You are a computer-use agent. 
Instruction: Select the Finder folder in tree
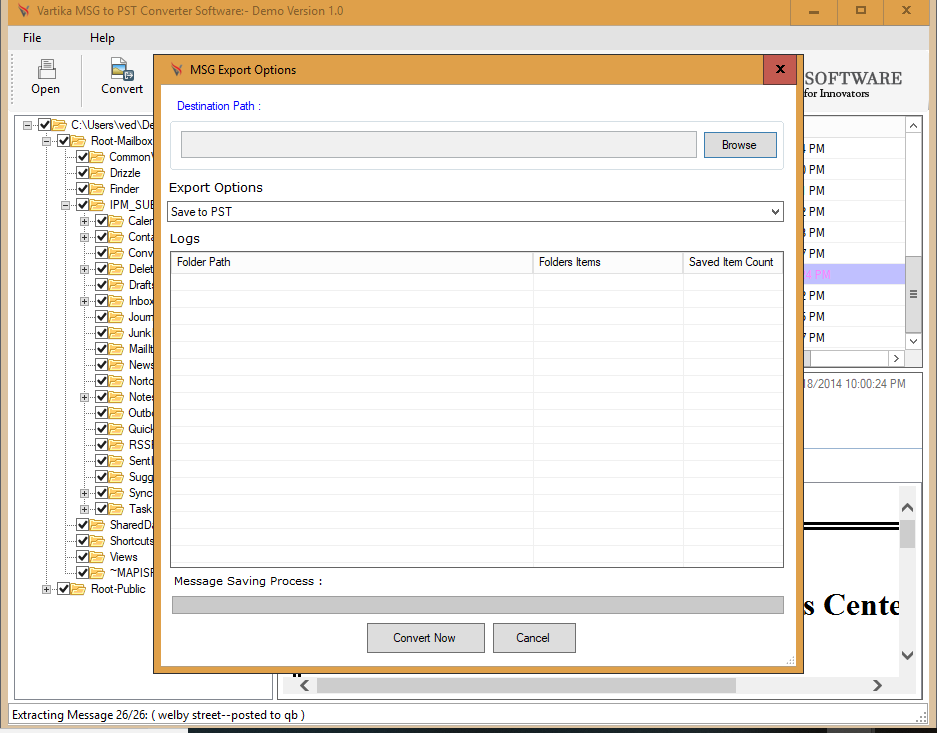coord(124,189)
